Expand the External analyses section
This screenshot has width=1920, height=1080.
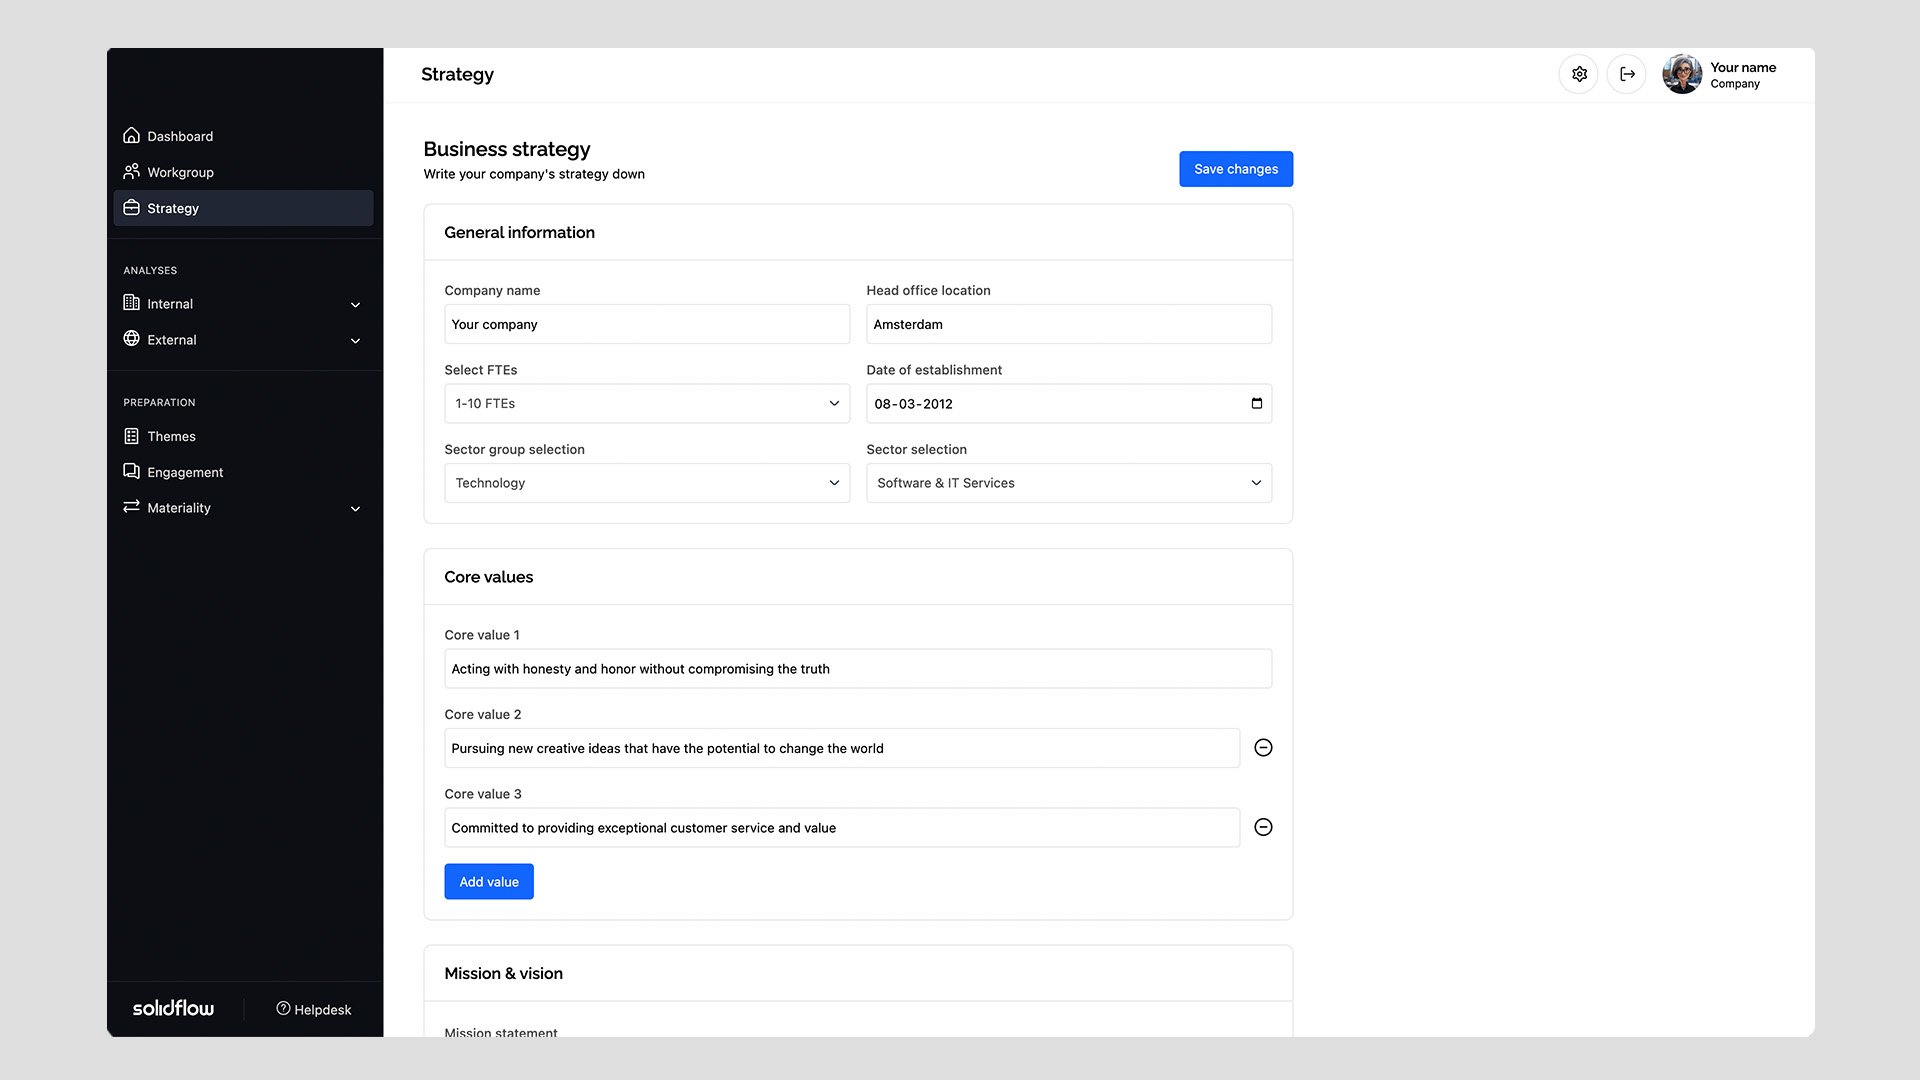click(x=355, y=340)
